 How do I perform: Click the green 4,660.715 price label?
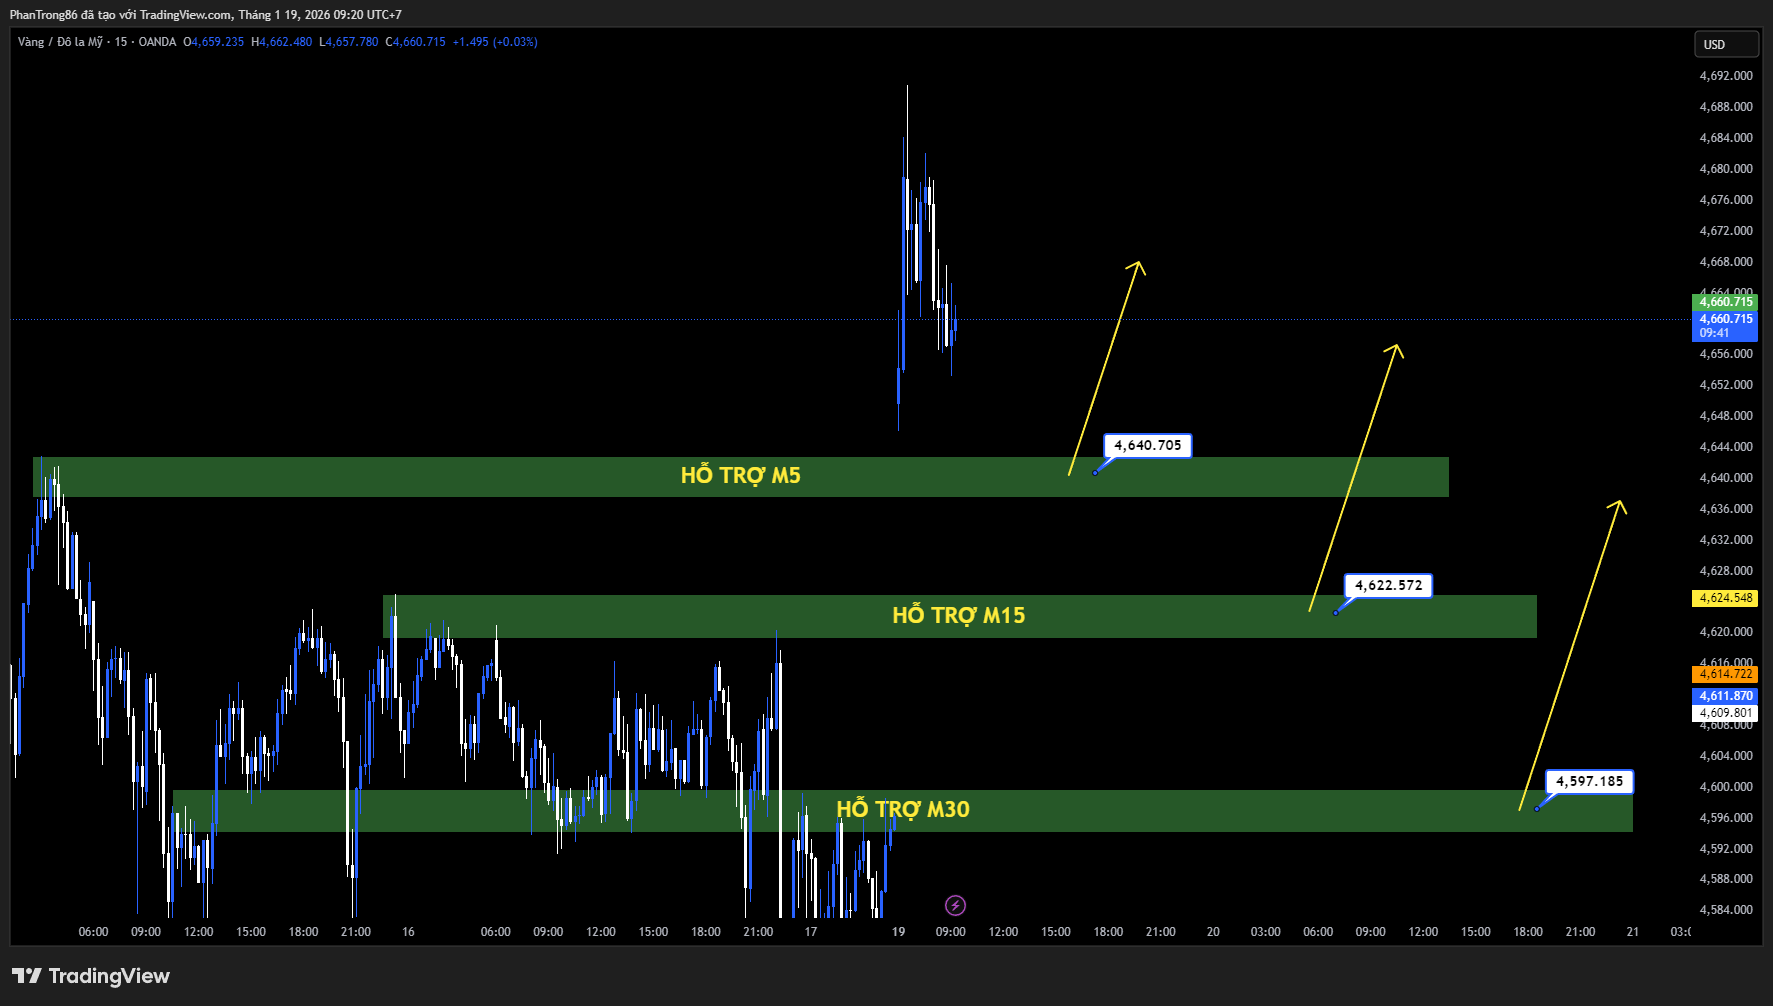point(1725,302)
